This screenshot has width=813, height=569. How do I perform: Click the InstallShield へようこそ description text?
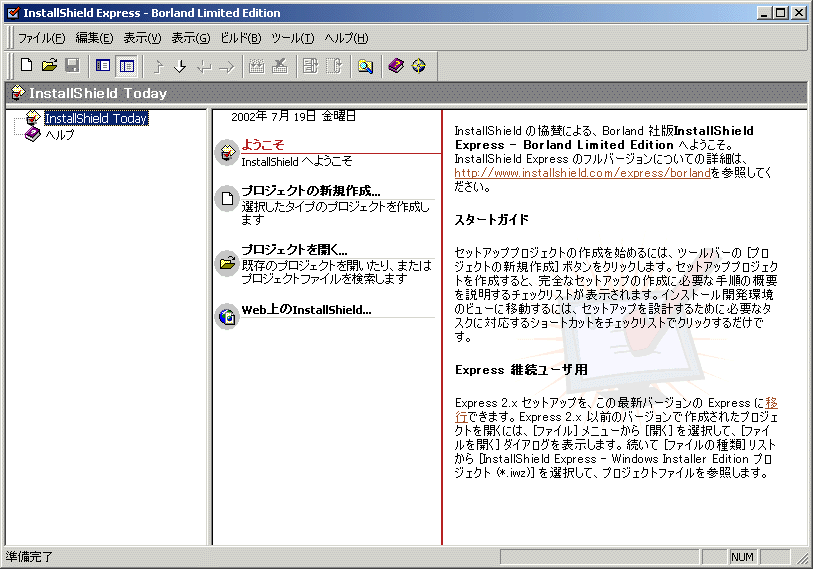tap(297, 161)
